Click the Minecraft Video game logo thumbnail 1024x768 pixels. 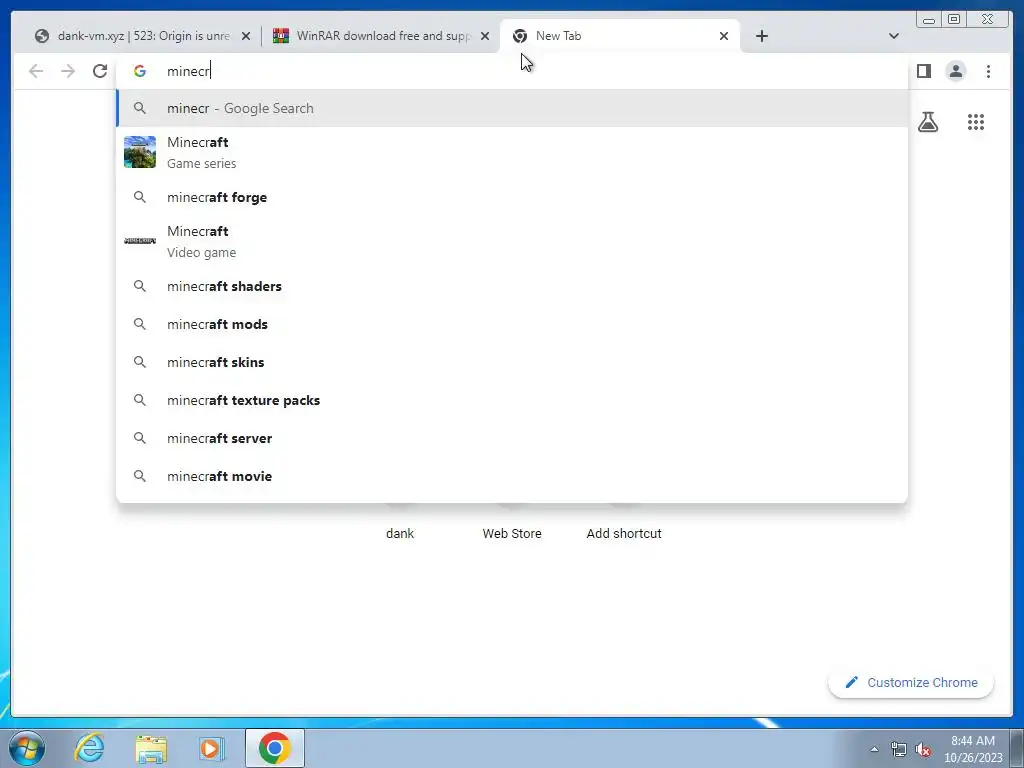[140, 241]
